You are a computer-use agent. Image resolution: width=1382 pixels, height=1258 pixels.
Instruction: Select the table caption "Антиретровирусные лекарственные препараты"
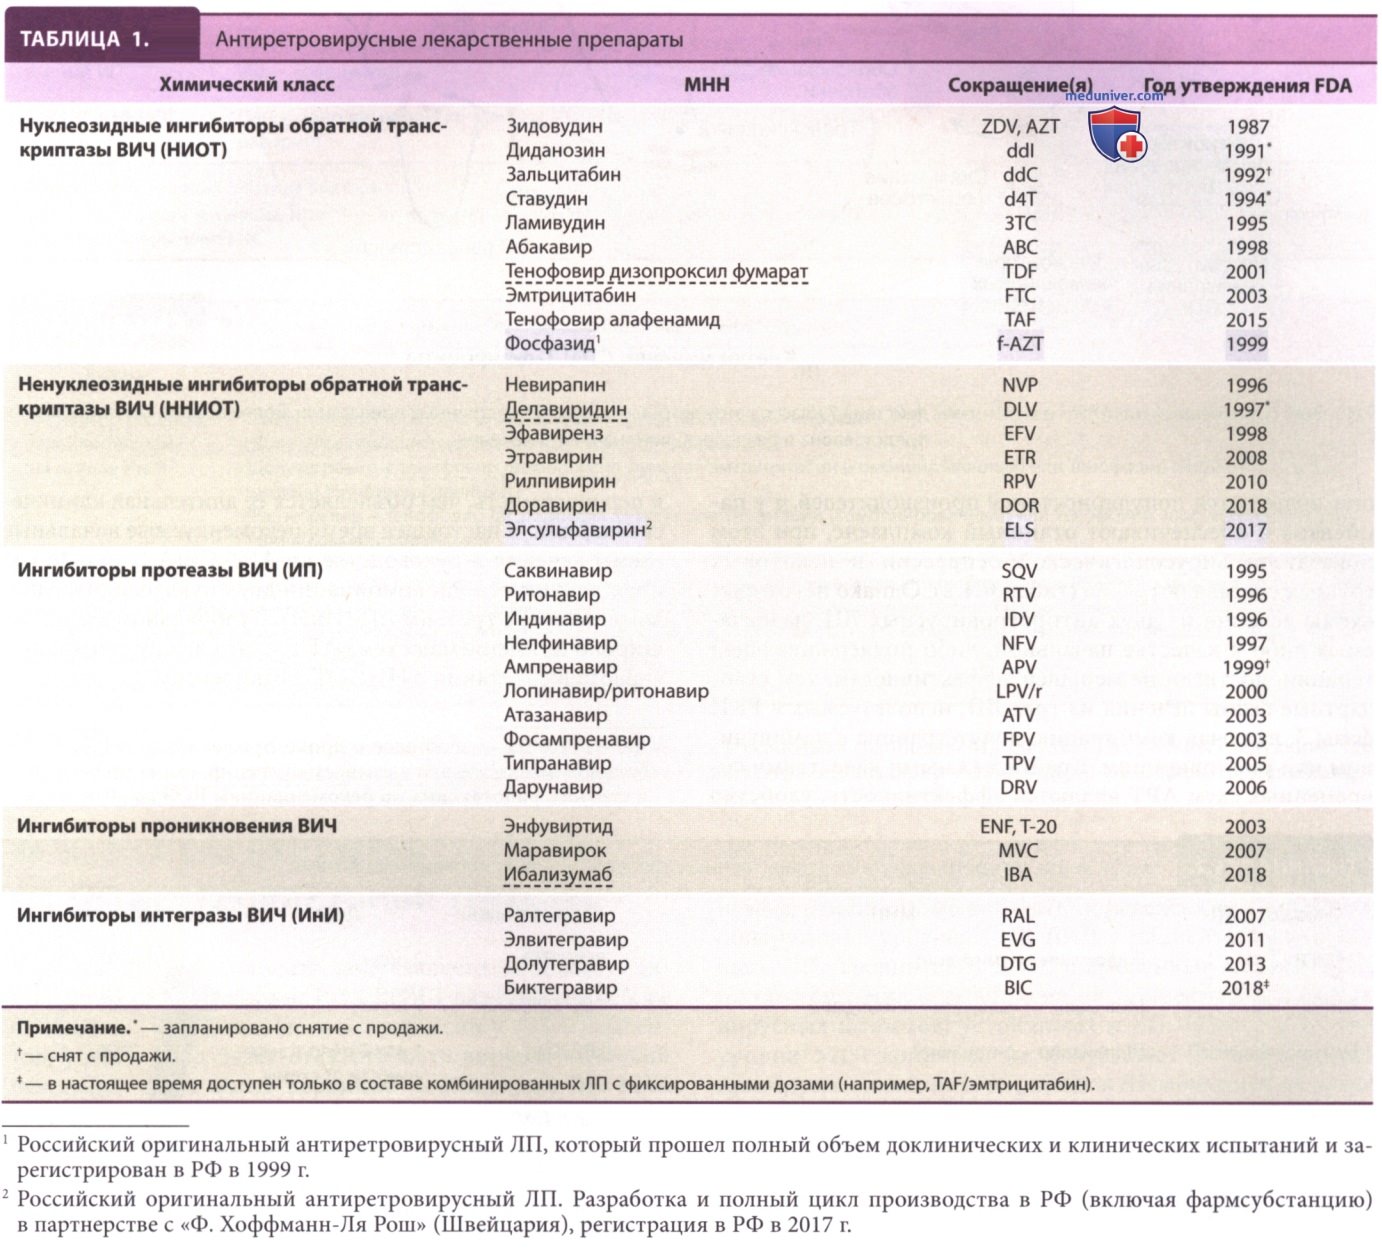tap(450, 41)
